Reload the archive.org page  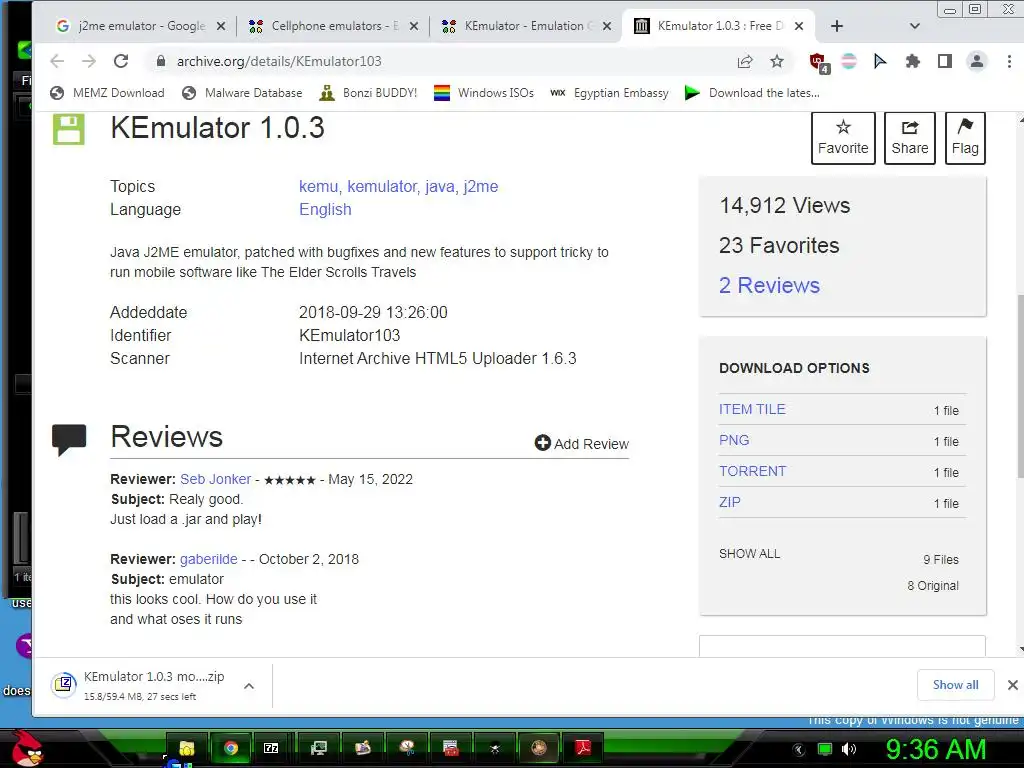[x=121, y=61]
